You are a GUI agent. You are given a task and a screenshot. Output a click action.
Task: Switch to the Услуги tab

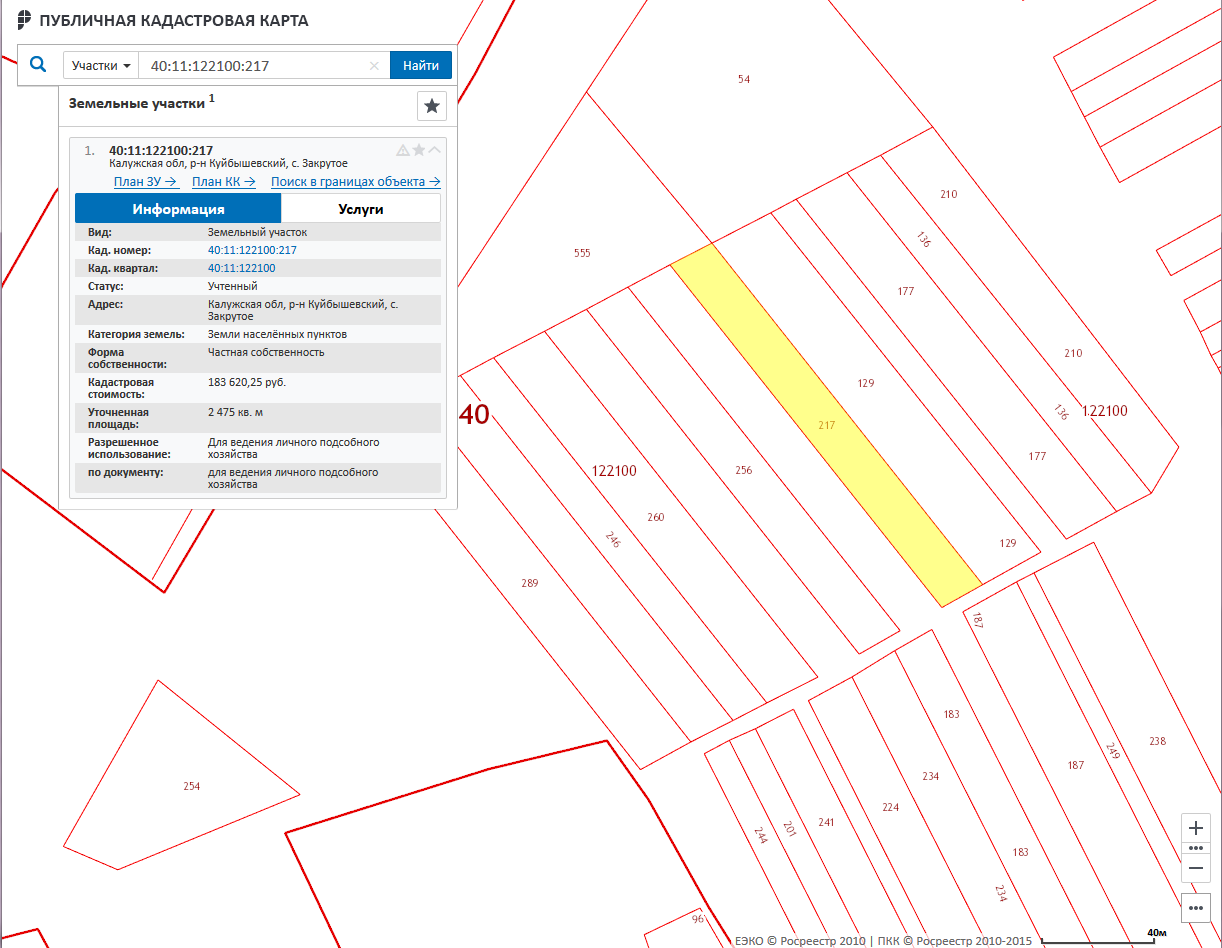[x=360, y=209]
